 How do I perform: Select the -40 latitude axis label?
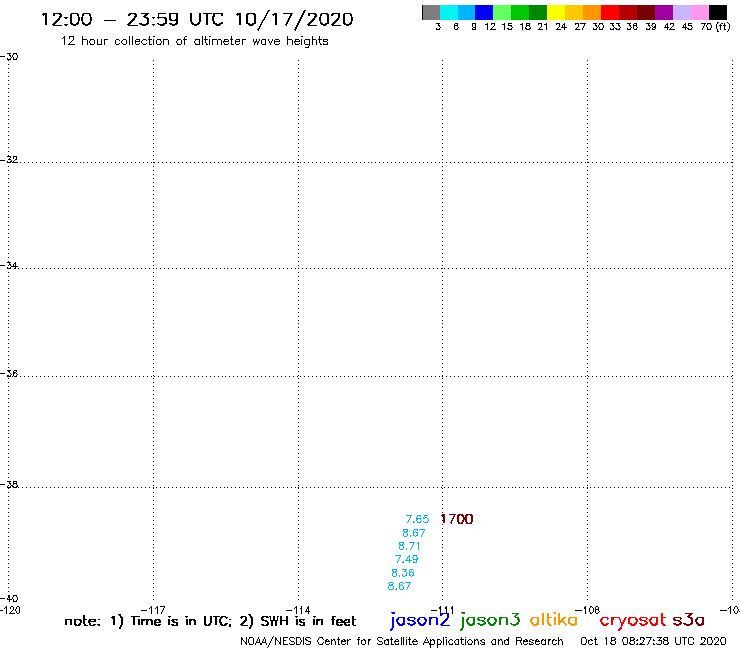click(x=9, y=599)
